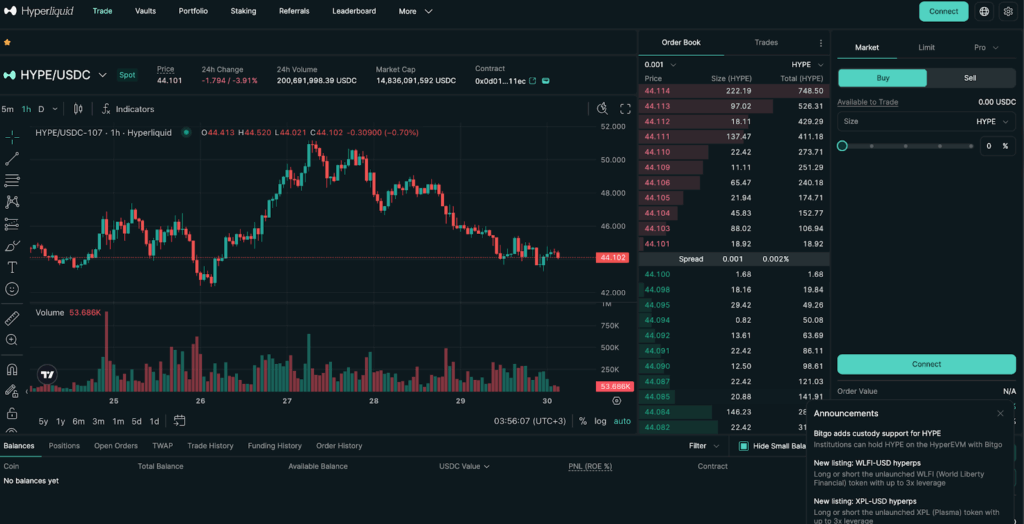Click the quick search icon above chart
Viewport: 1024px width, 524px height.
tap(602, 108)
